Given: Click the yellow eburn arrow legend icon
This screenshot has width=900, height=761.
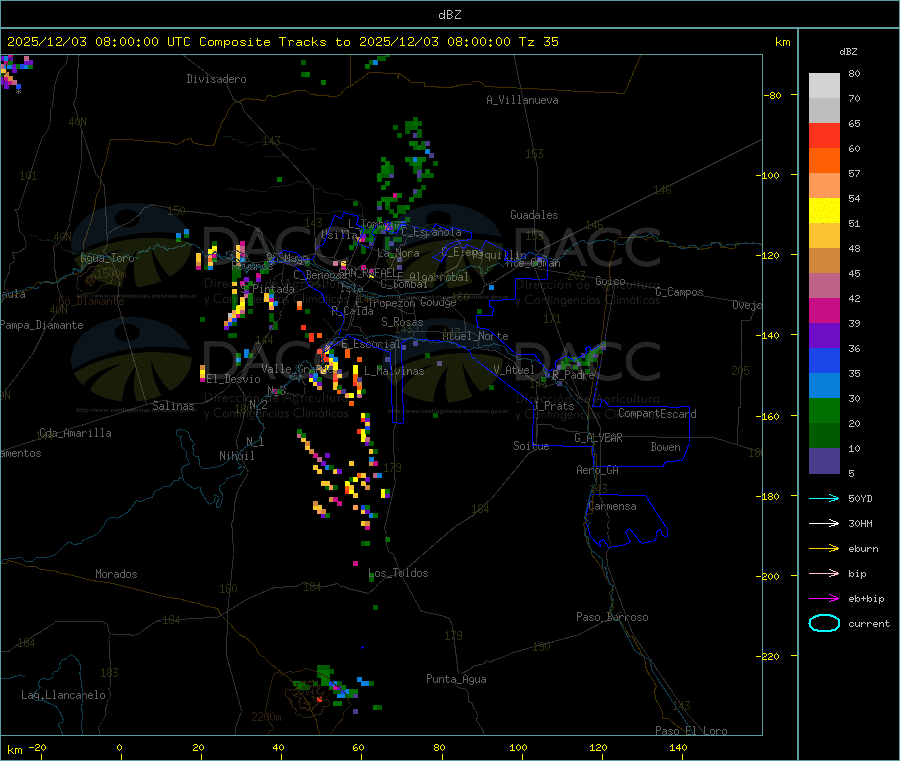Looking at the screenshot, I should (824, 549).
